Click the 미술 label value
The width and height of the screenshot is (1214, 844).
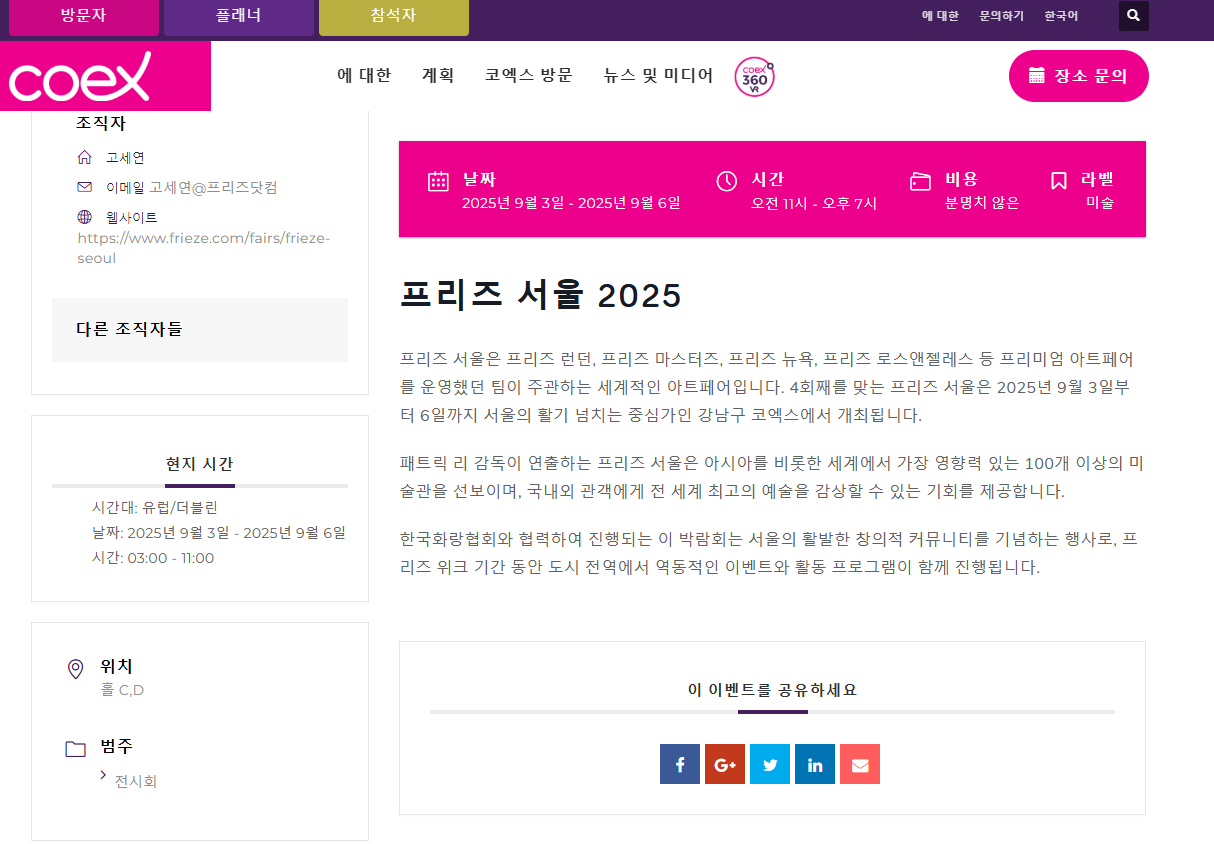(1100, 203)
